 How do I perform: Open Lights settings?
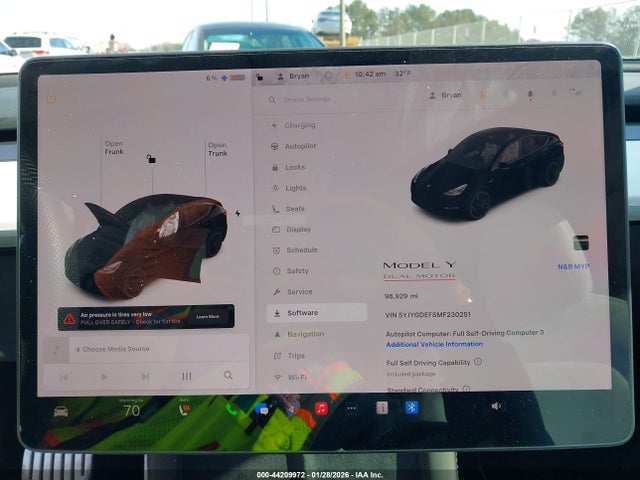pos(289,188)
